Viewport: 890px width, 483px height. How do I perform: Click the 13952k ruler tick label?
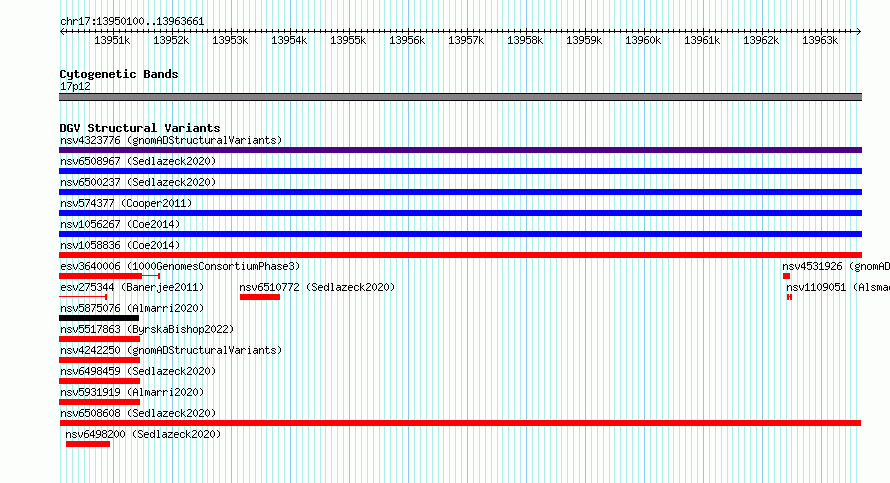point(171,40)
